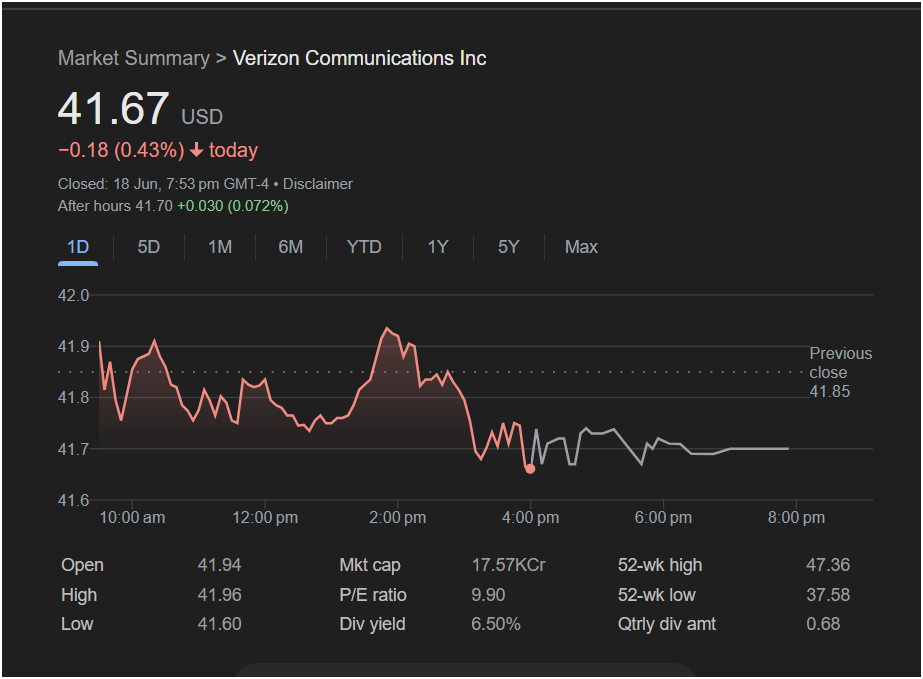Viewport: 923px width, 679px height.
Task: Click the 52-wk low label
Action: coord(656,595)
